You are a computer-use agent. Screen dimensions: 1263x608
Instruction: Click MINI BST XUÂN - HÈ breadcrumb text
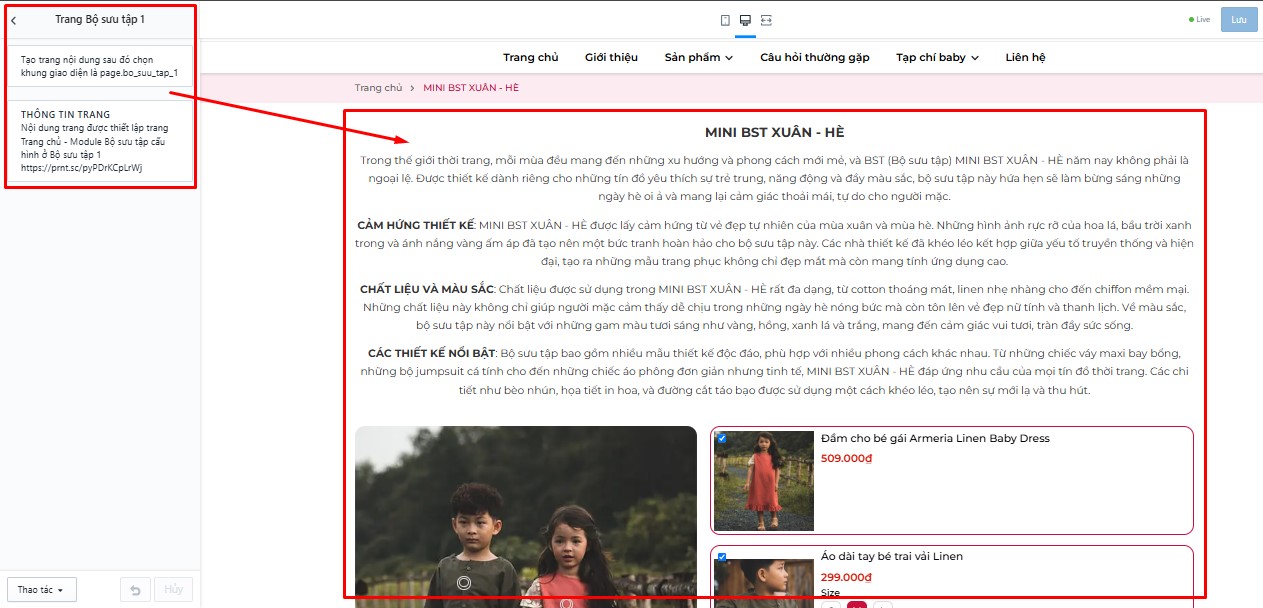coord(471,88)
